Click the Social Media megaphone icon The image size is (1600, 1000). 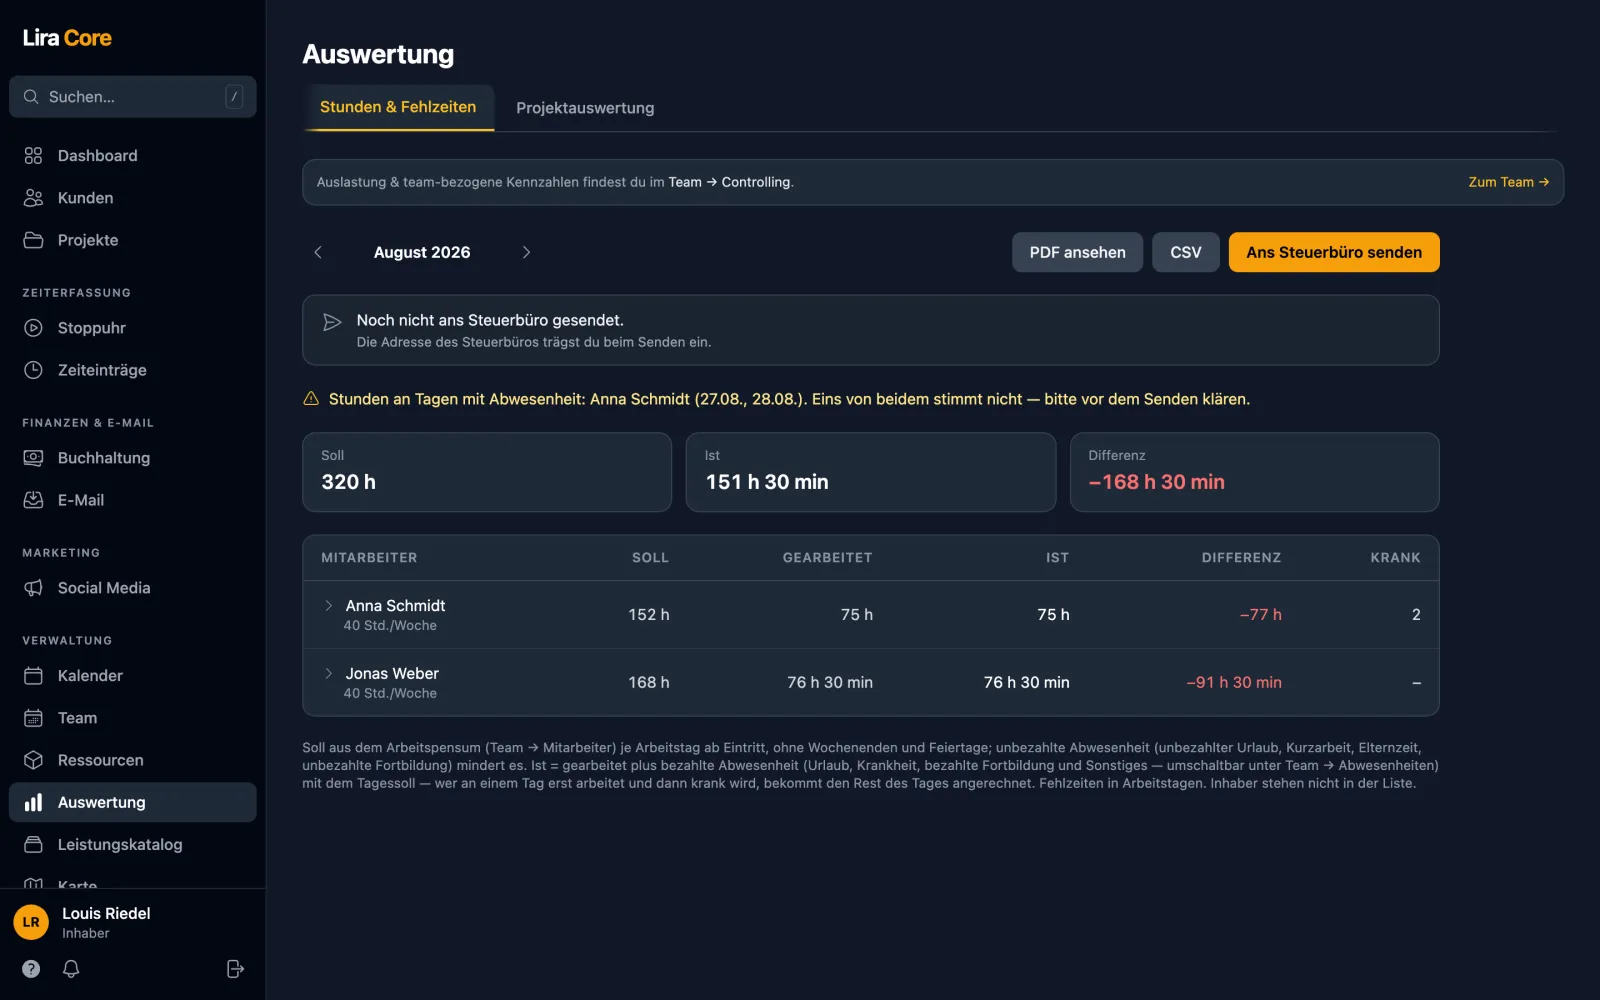[33, 588]
